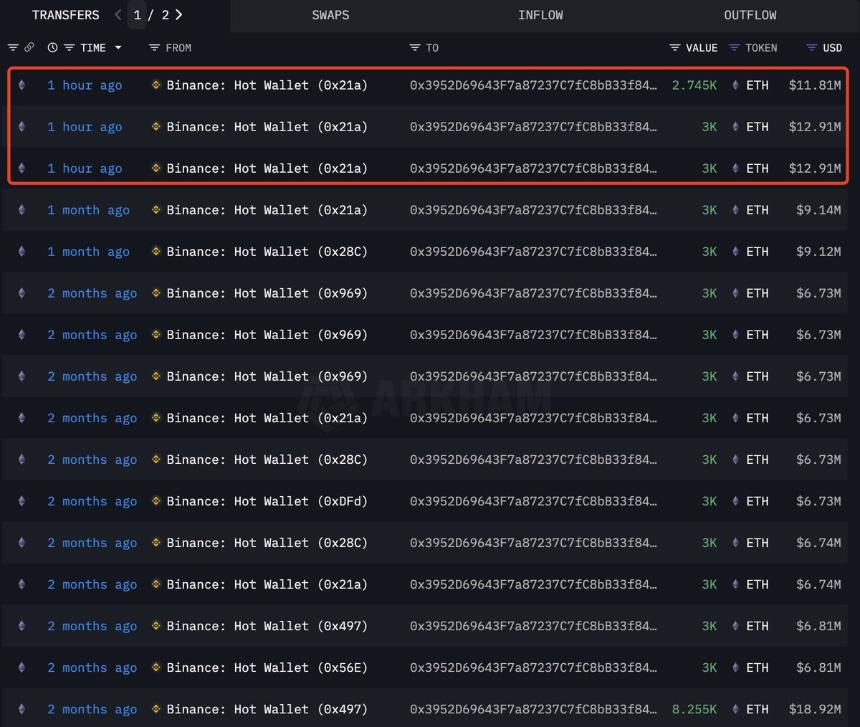Screen dimensions: 860x727
Task: Click the funnel icon next to VALUE header
Action: (x=674, y=47)
